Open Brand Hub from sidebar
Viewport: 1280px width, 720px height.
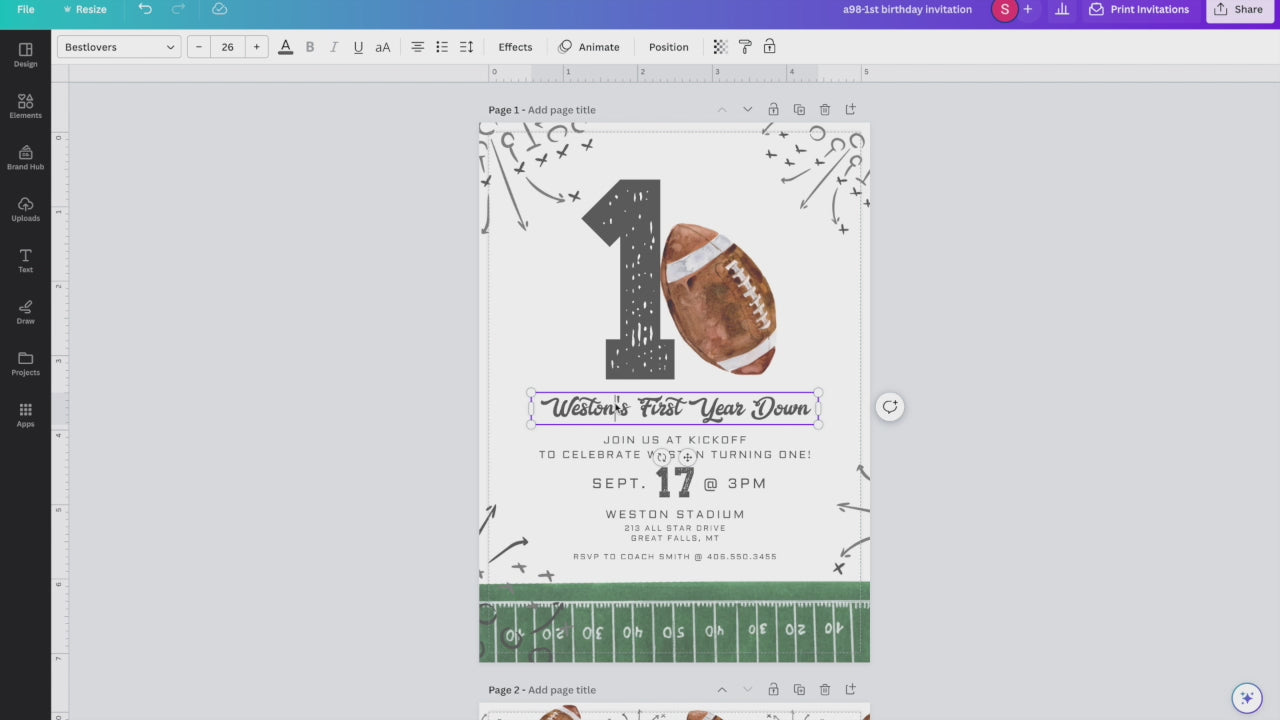(25, 158)
